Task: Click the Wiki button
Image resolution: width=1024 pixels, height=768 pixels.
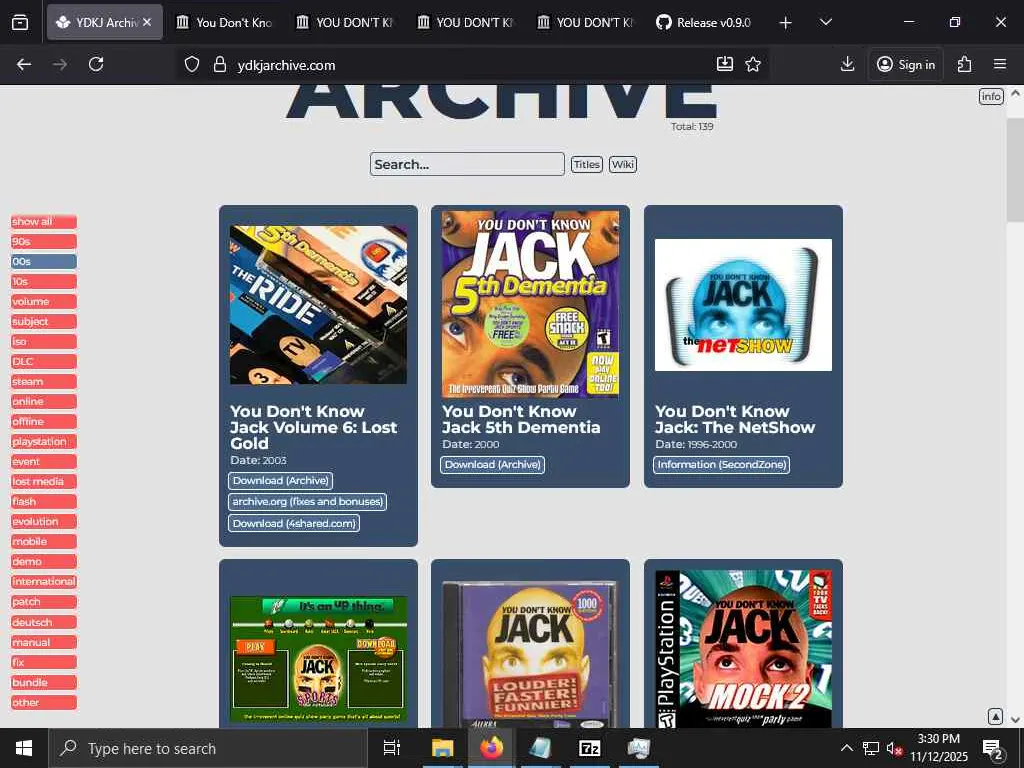Action: pos(622,164)
